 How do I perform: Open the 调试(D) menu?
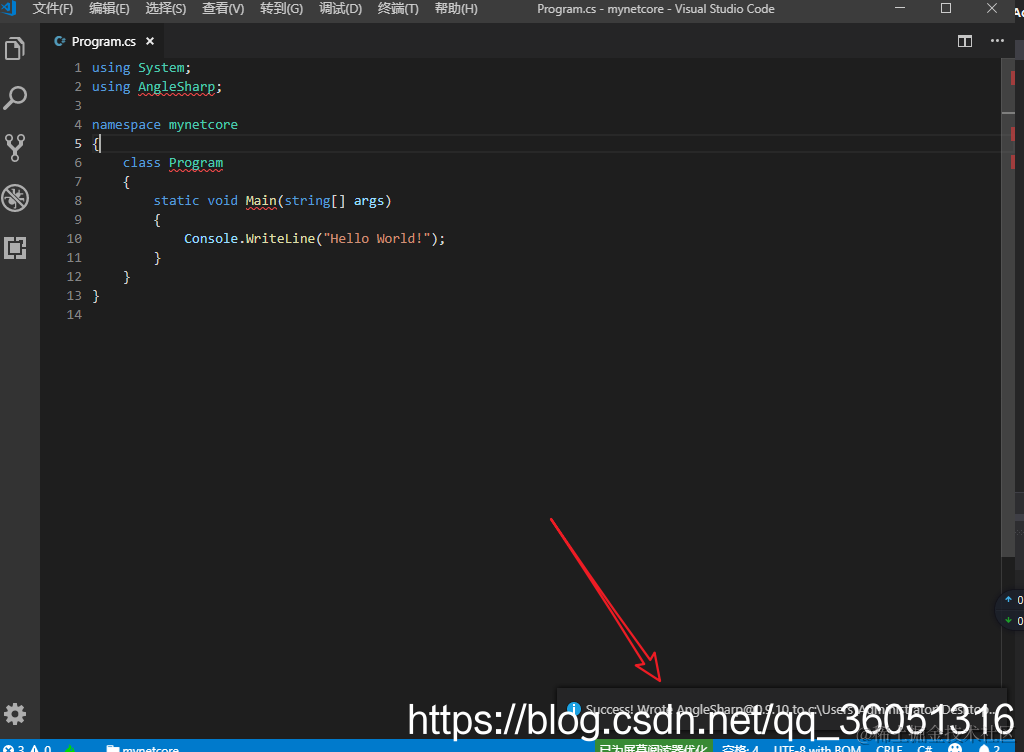(x=340, y=9)
